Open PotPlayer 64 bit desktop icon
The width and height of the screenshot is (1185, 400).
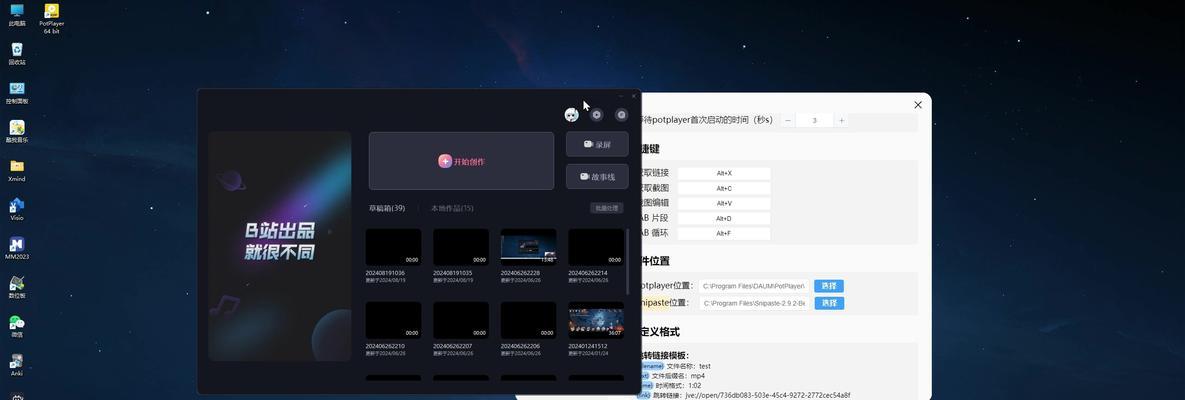tap(51, 18)
